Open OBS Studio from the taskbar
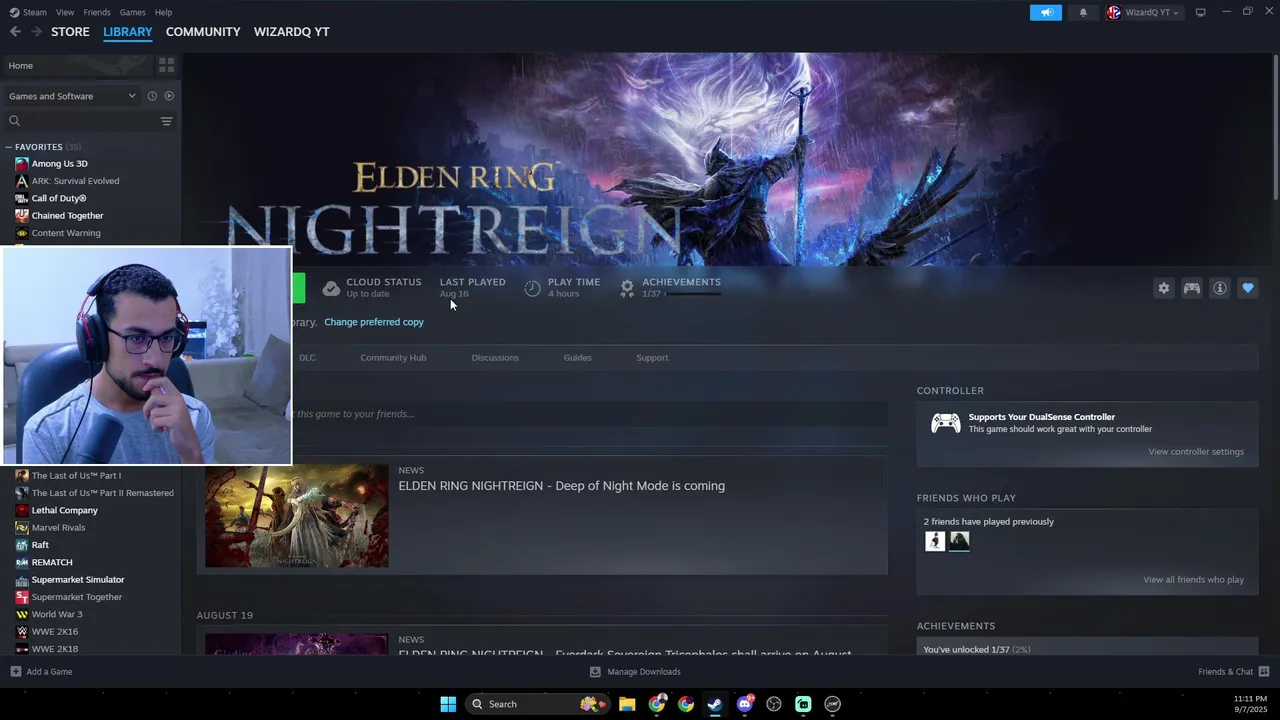This screenshot has width=1280, height=720. tap(774, 704)
